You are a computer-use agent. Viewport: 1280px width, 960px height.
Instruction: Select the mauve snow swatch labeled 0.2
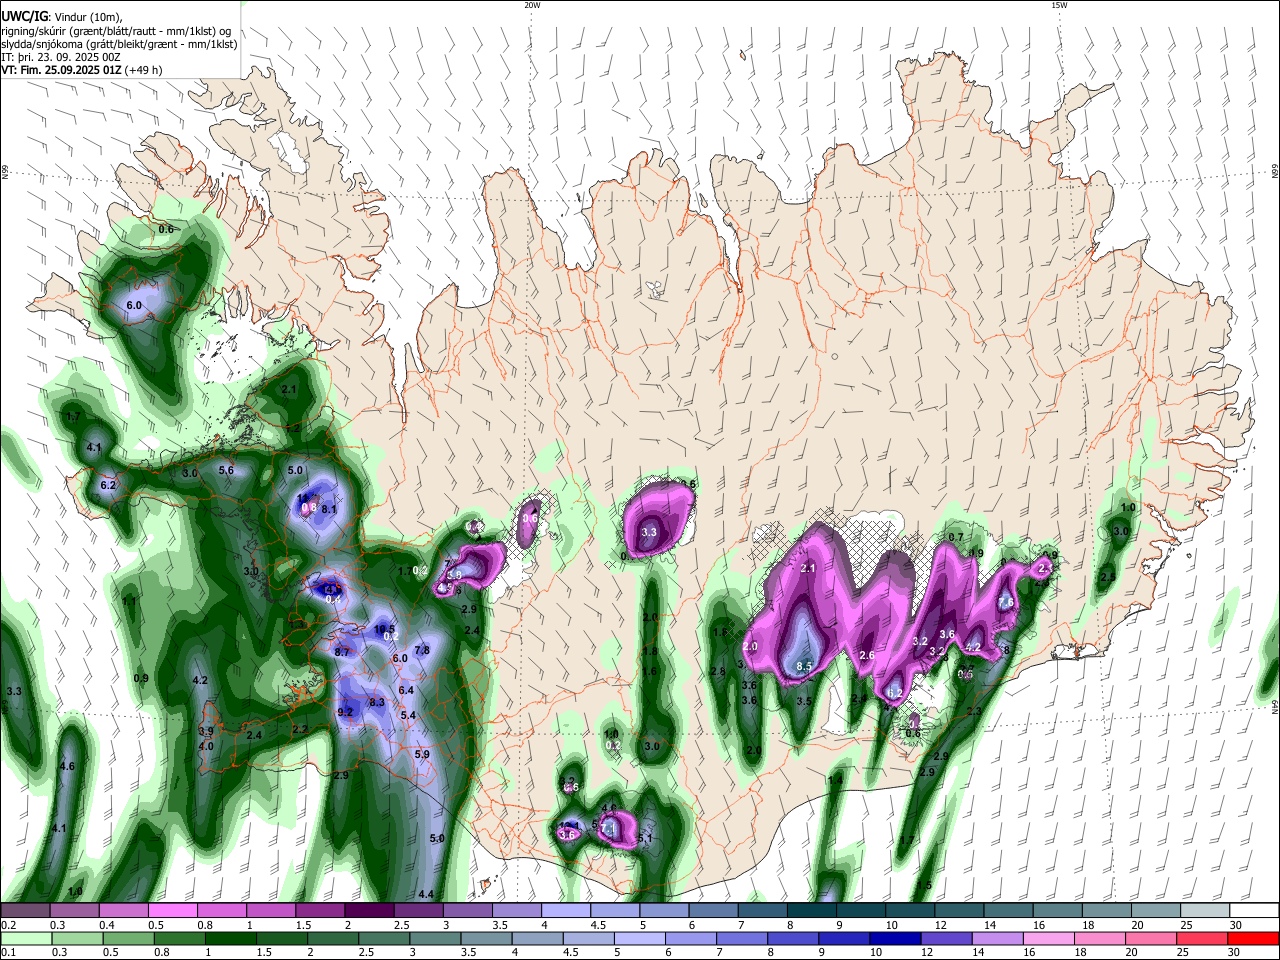(24, 911)
